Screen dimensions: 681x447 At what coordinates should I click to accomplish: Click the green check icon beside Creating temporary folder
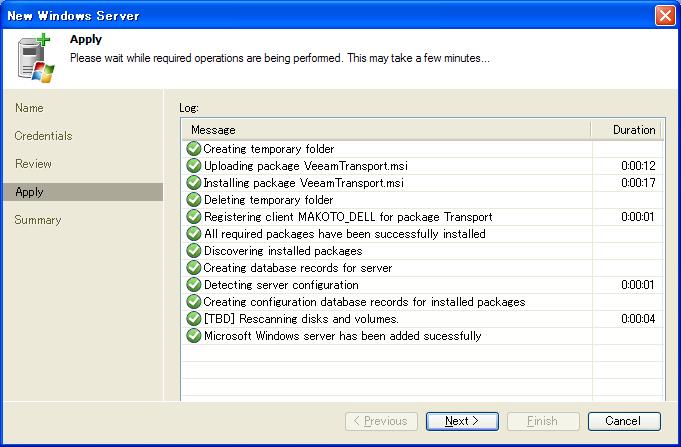(x=193, y=149)
